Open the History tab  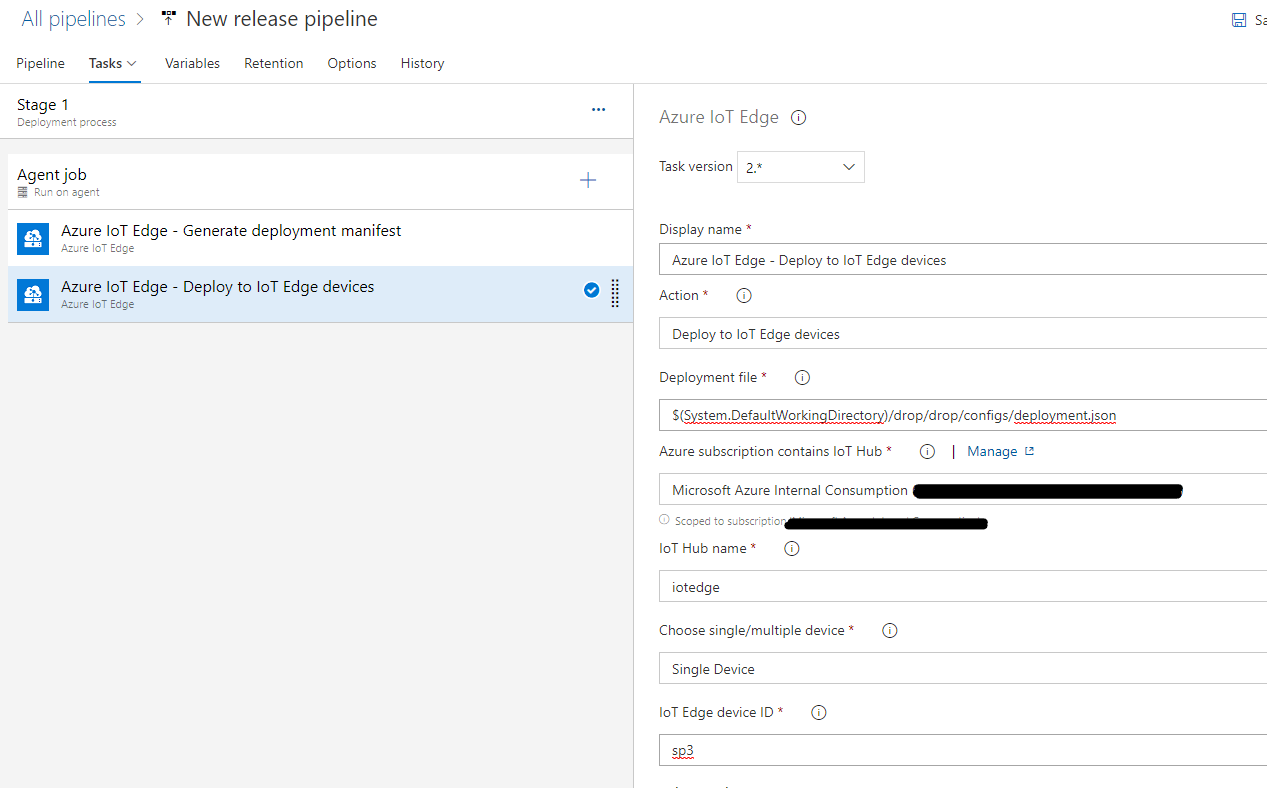pos(422,63)
